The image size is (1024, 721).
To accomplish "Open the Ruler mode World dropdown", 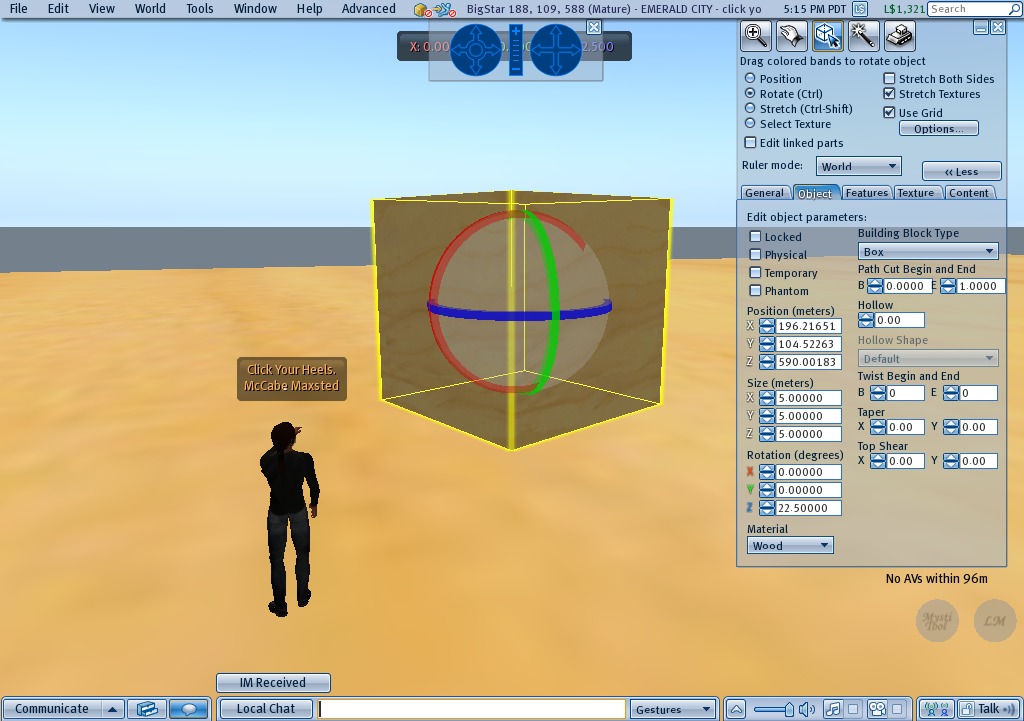I will (858, 167).
